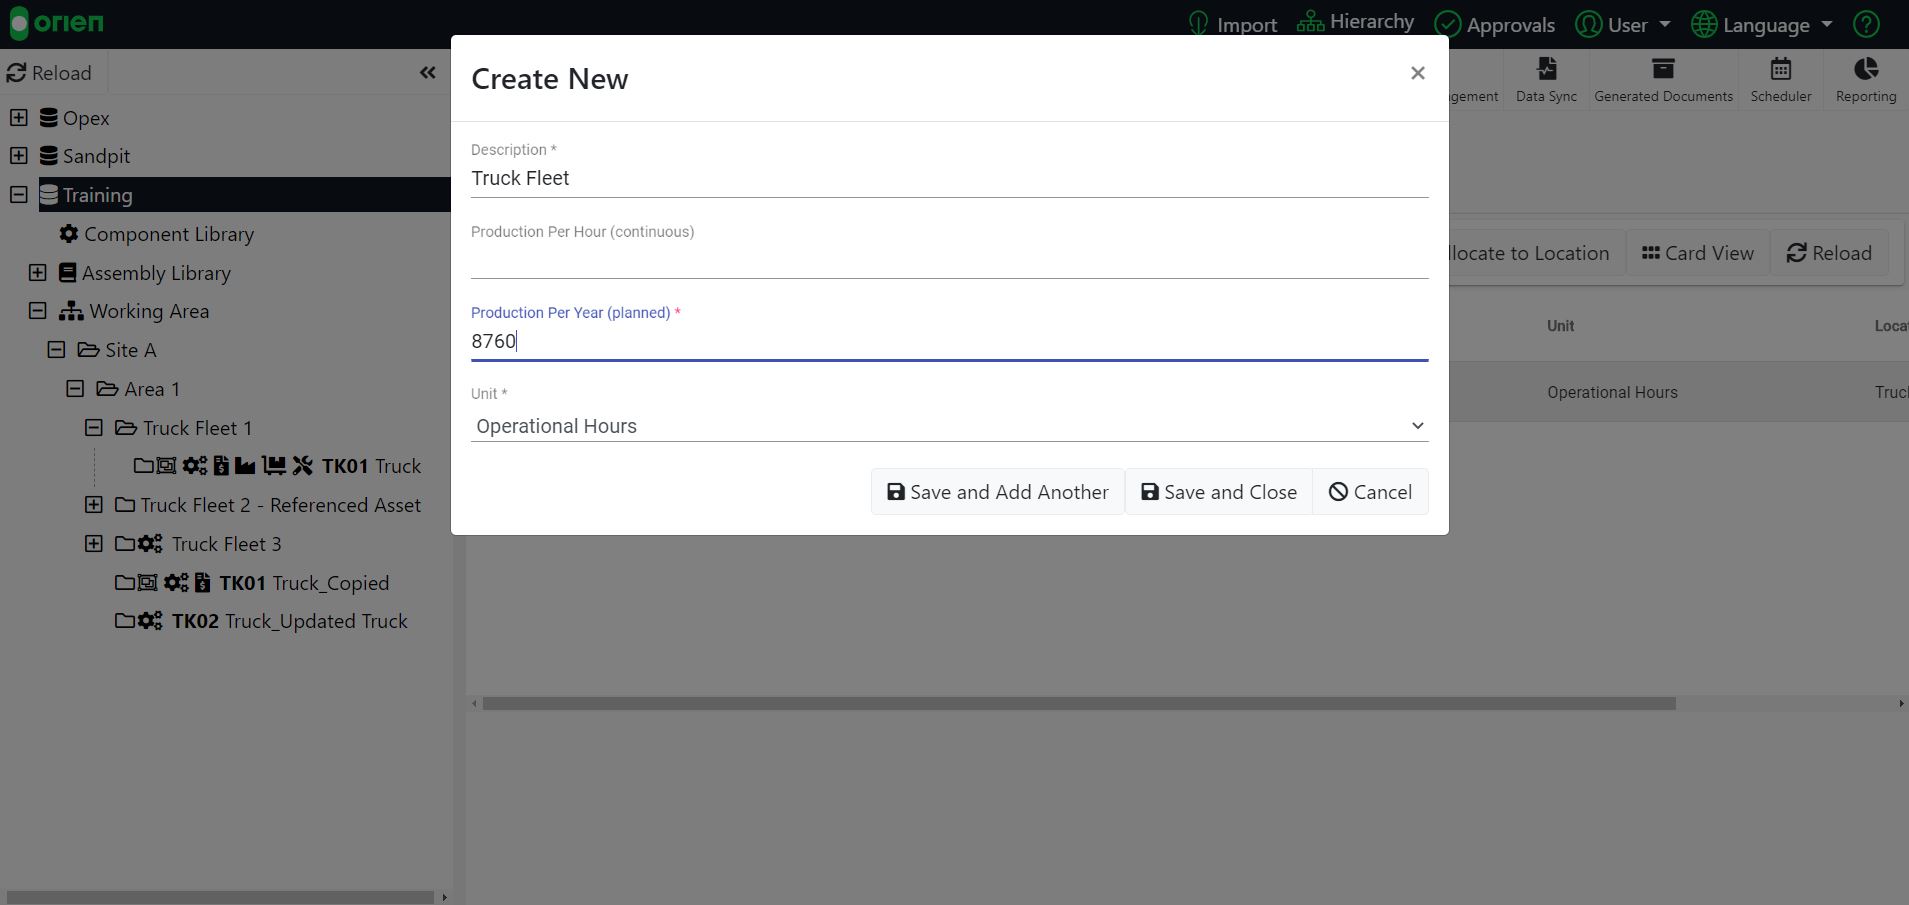Open the Language menu

point(1762,25)
